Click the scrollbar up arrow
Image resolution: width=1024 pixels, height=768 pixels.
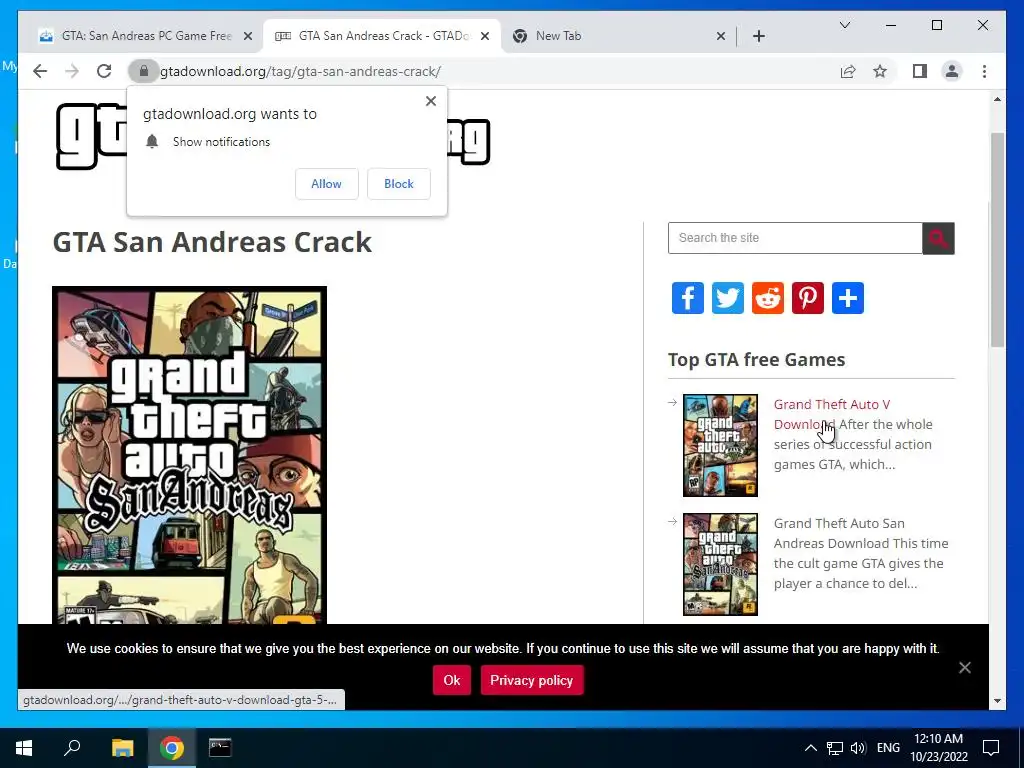click(997, 99)
